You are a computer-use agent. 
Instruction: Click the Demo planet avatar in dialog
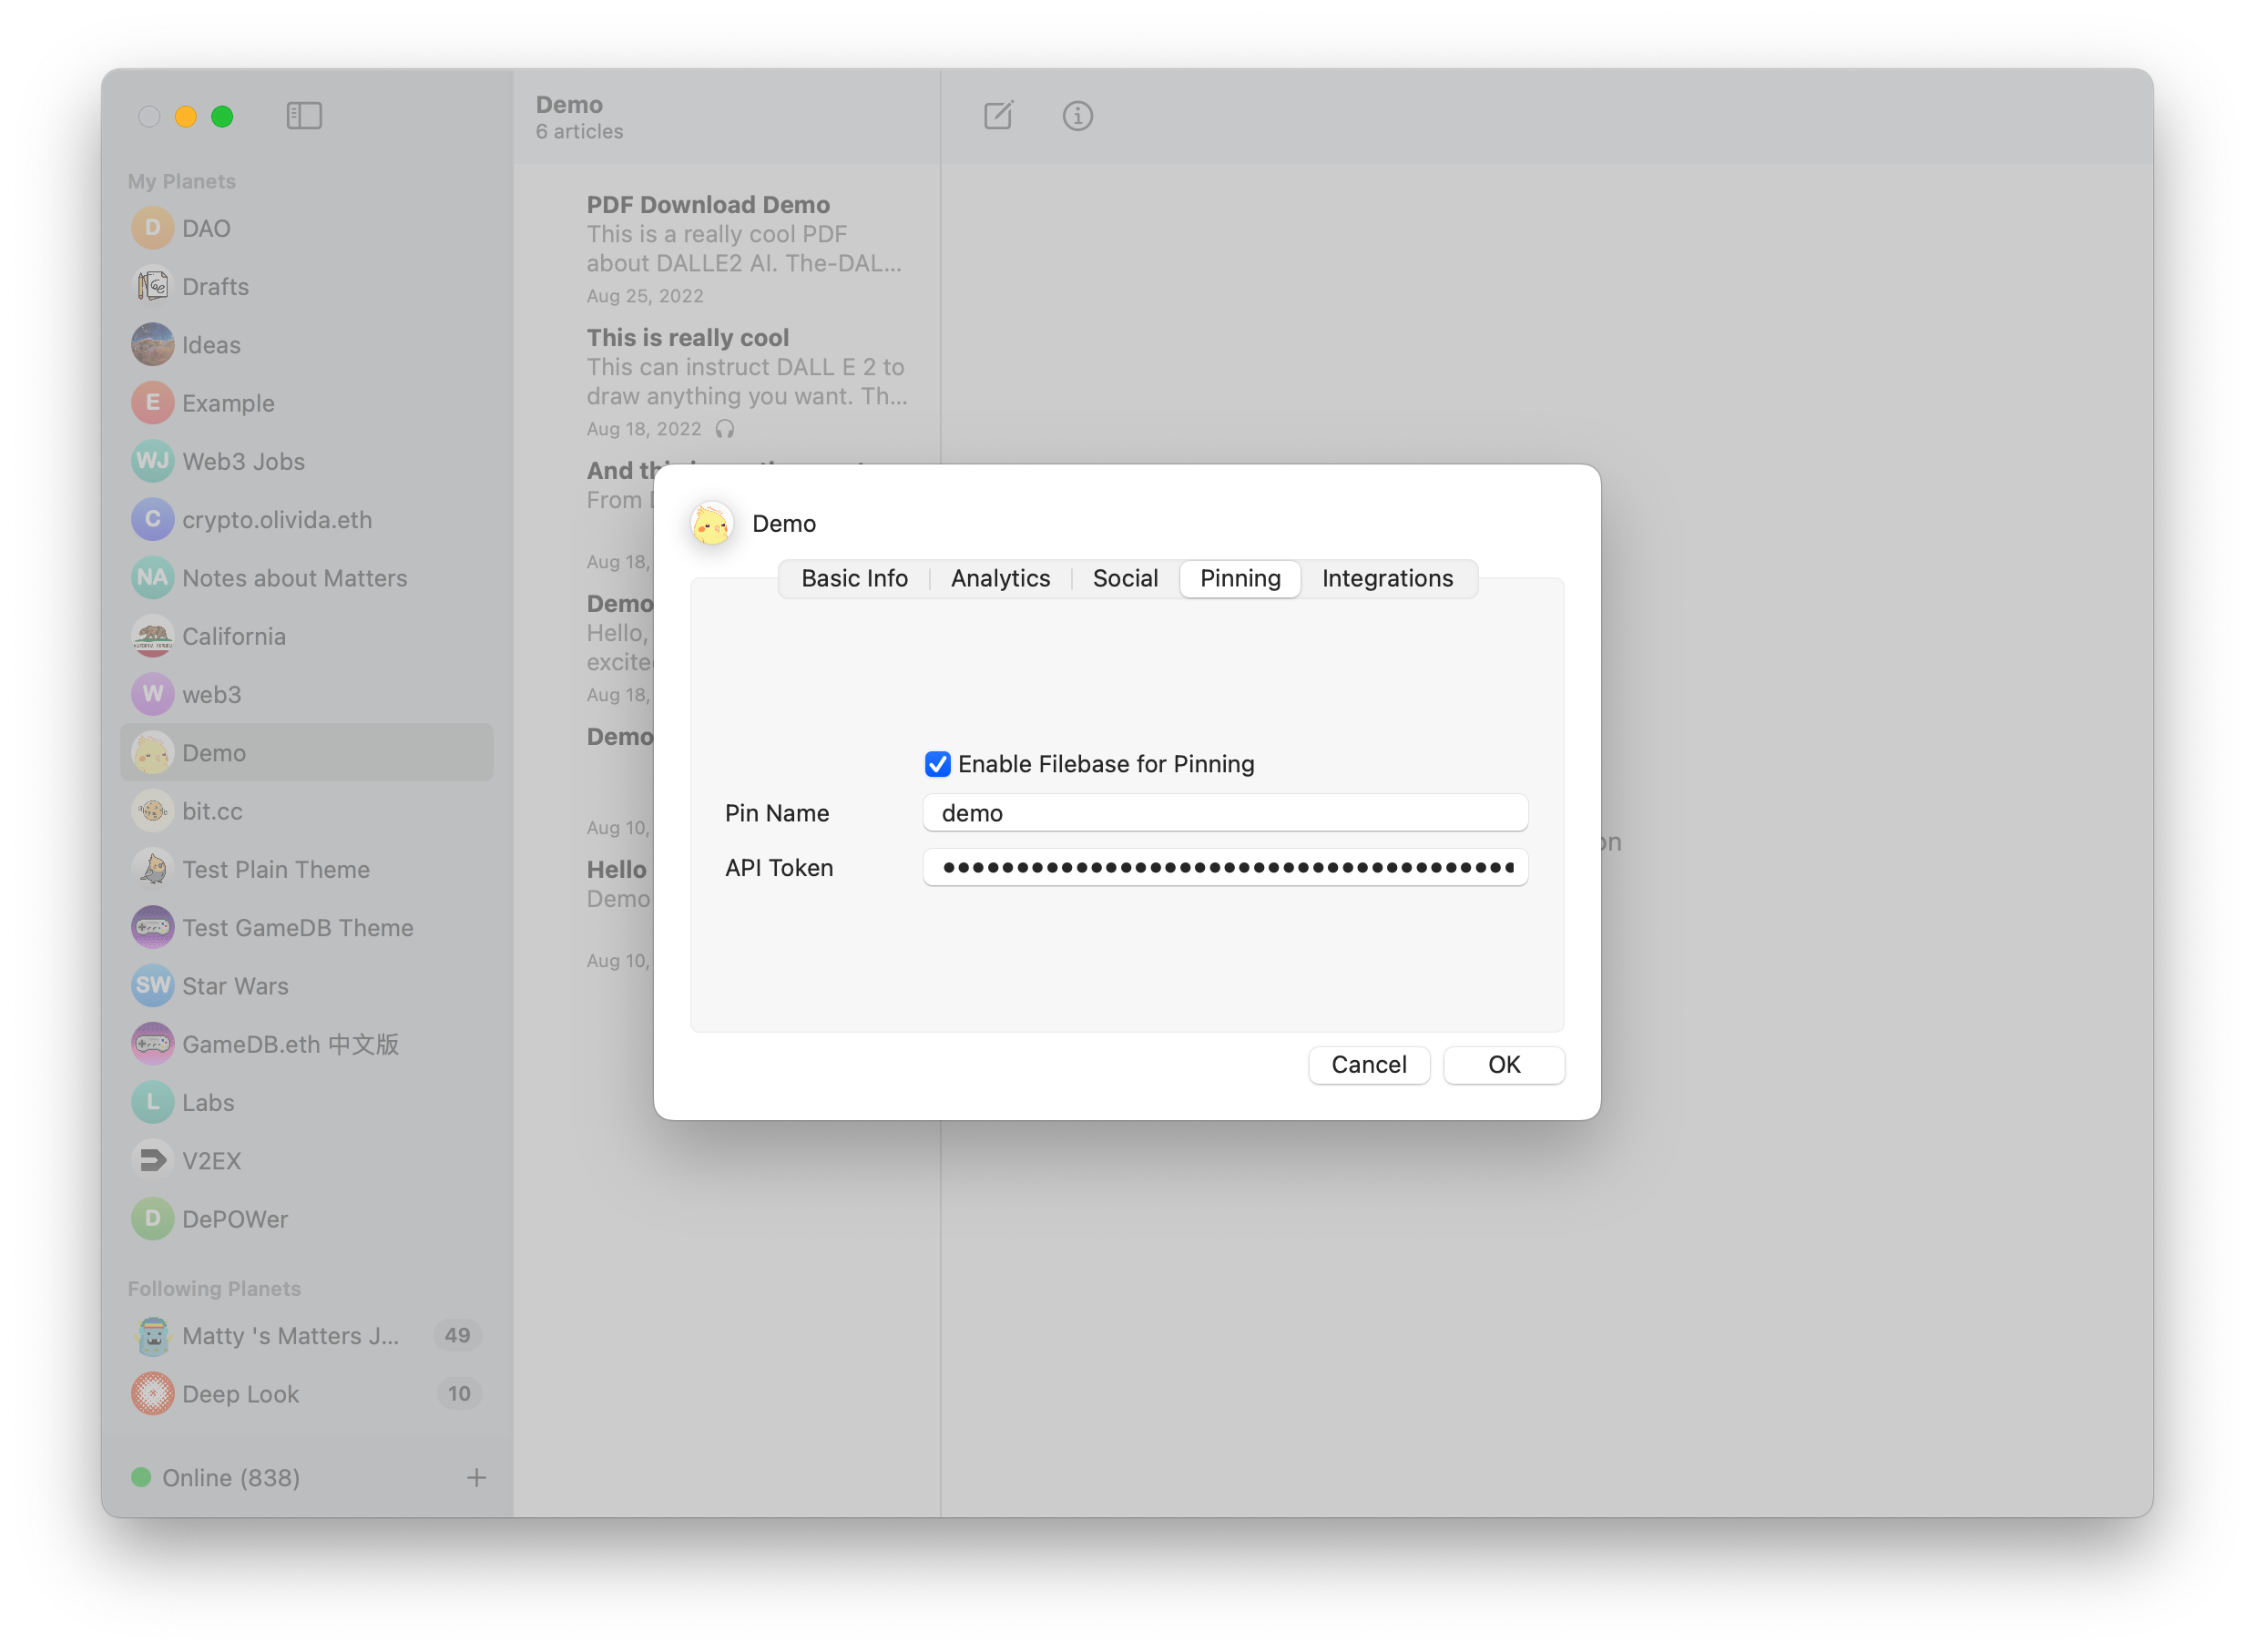click(712, 523)
